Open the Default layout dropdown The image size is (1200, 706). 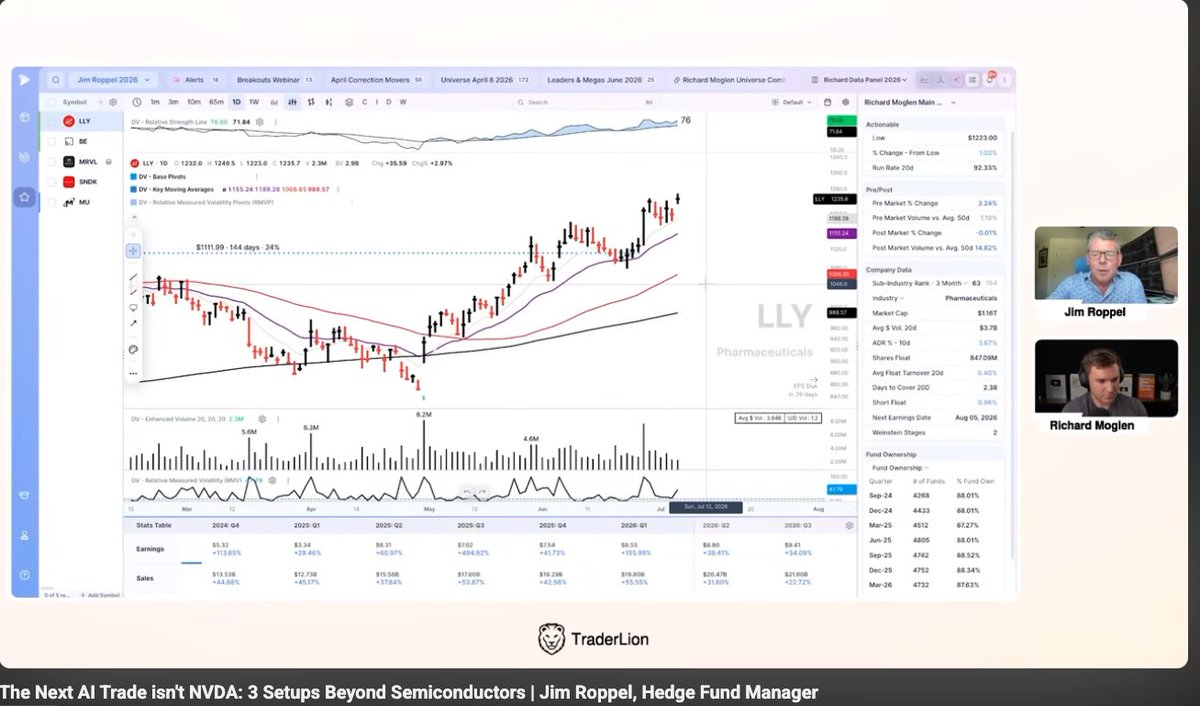pyautogui.click(x=794, y=102)
